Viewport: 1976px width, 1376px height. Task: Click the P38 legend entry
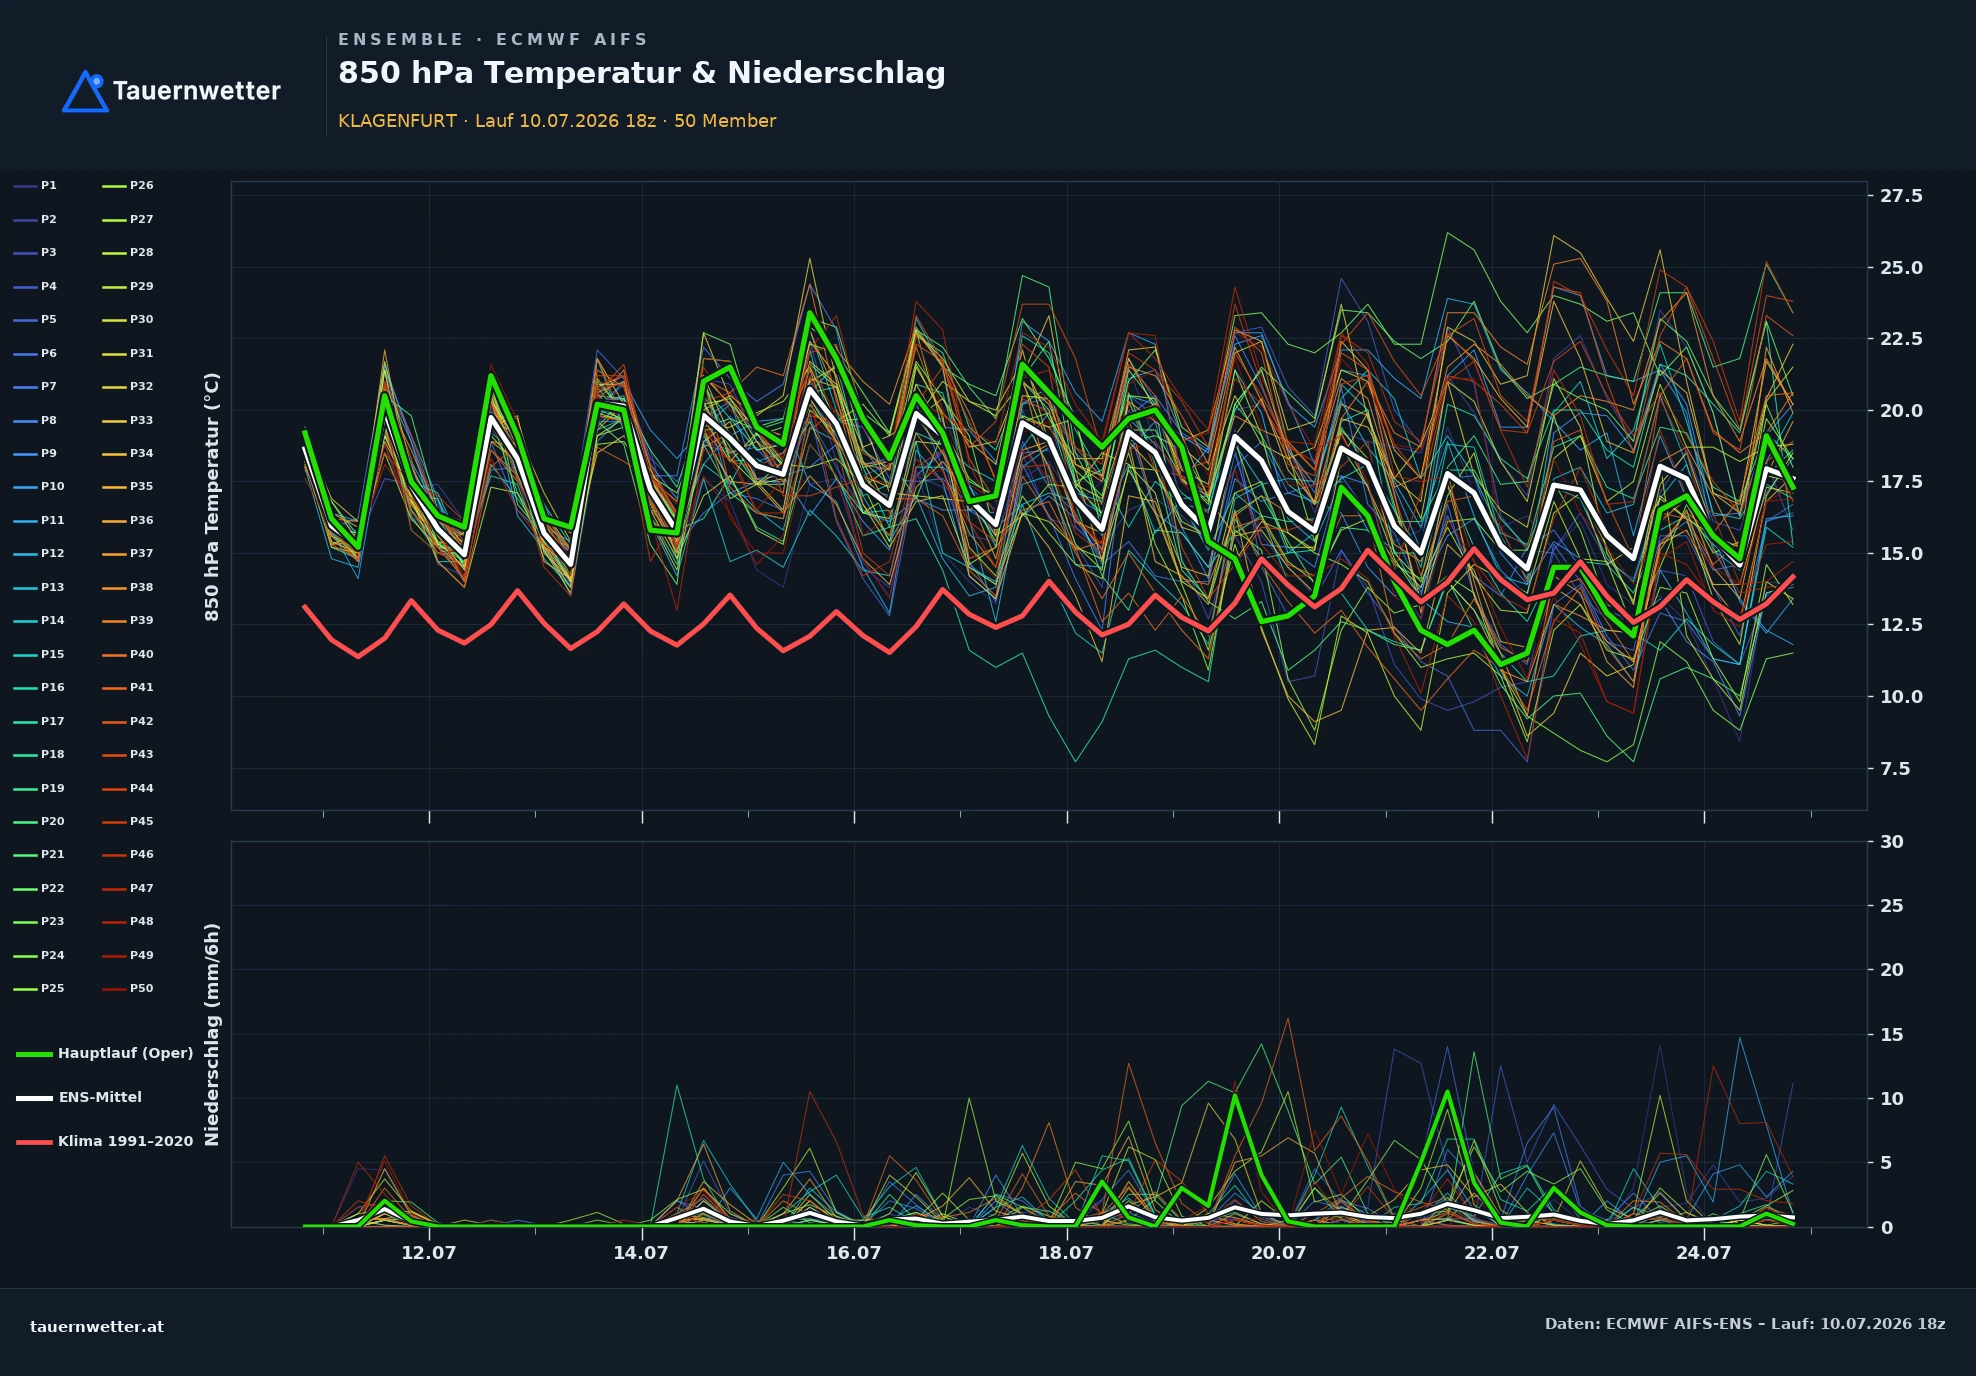(128, 588)
